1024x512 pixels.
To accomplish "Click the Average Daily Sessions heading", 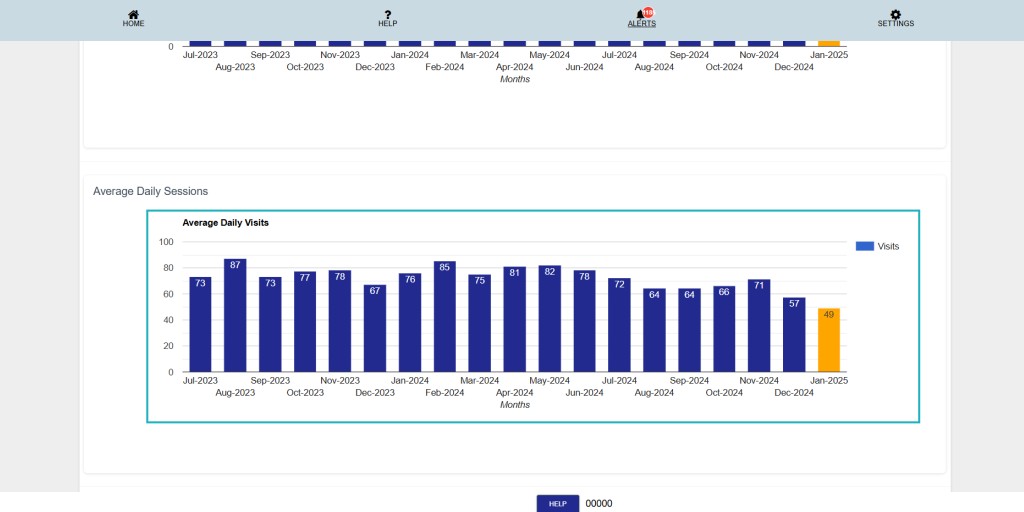I will (x=150, y=191).
